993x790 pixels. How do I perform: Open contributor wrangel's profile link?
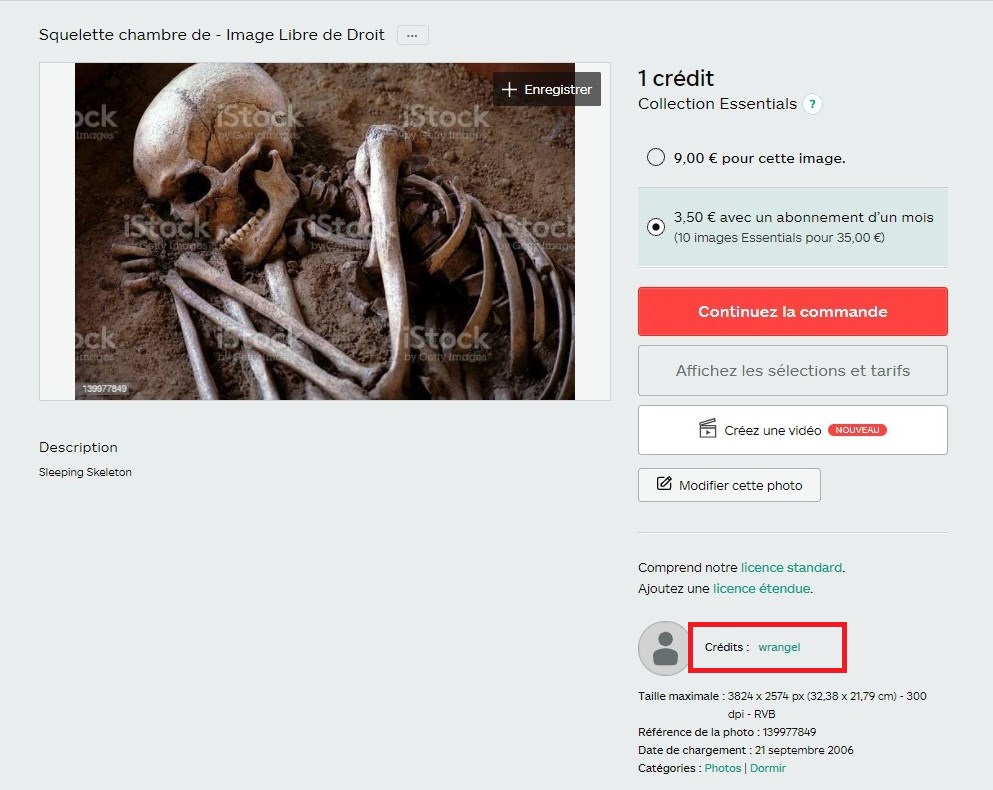coord(779,647)
